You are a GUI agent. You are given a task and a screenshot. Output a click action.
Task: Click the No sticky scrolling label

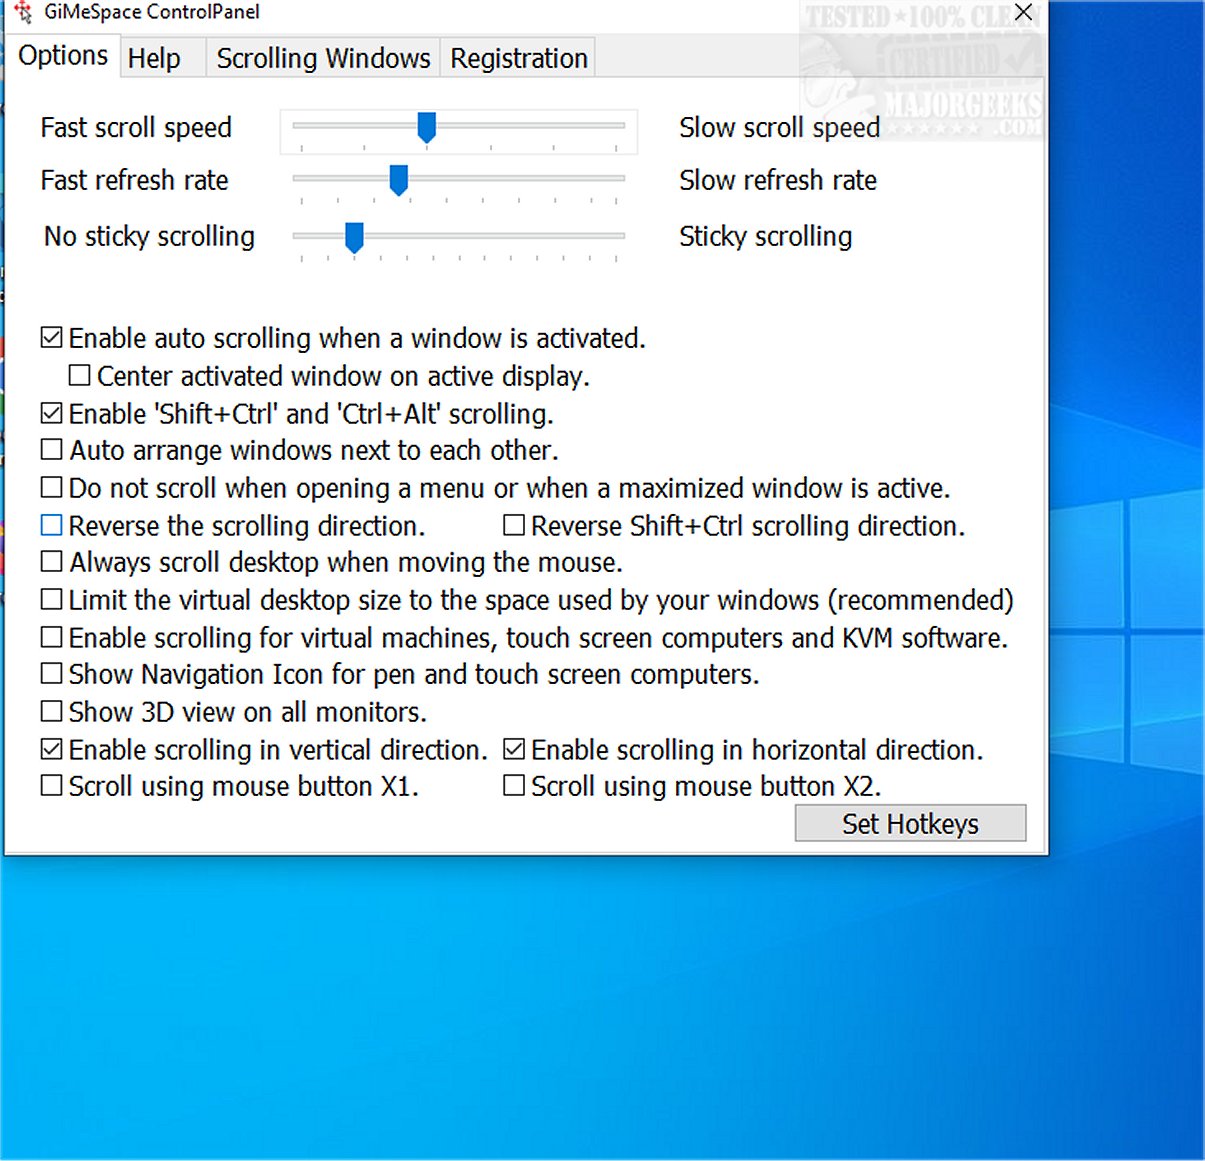tap(149, 236)
